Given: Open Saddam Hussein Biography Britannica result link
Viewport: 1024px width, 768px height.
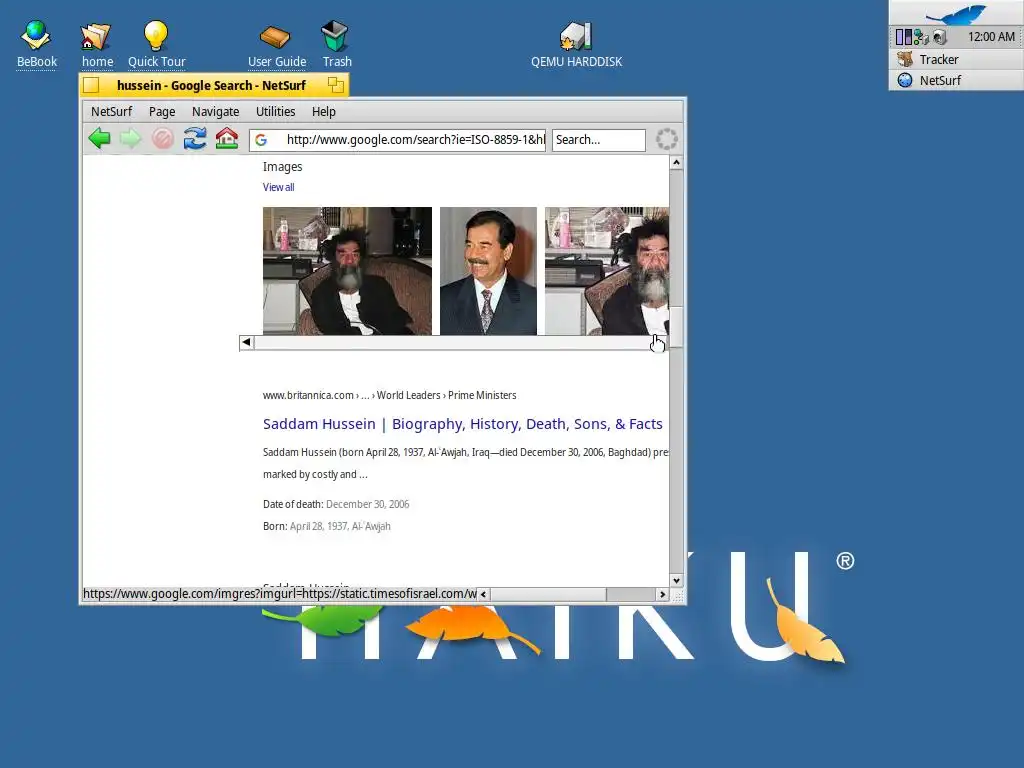Looking at the screenshot, I should (x=462, y=424).
